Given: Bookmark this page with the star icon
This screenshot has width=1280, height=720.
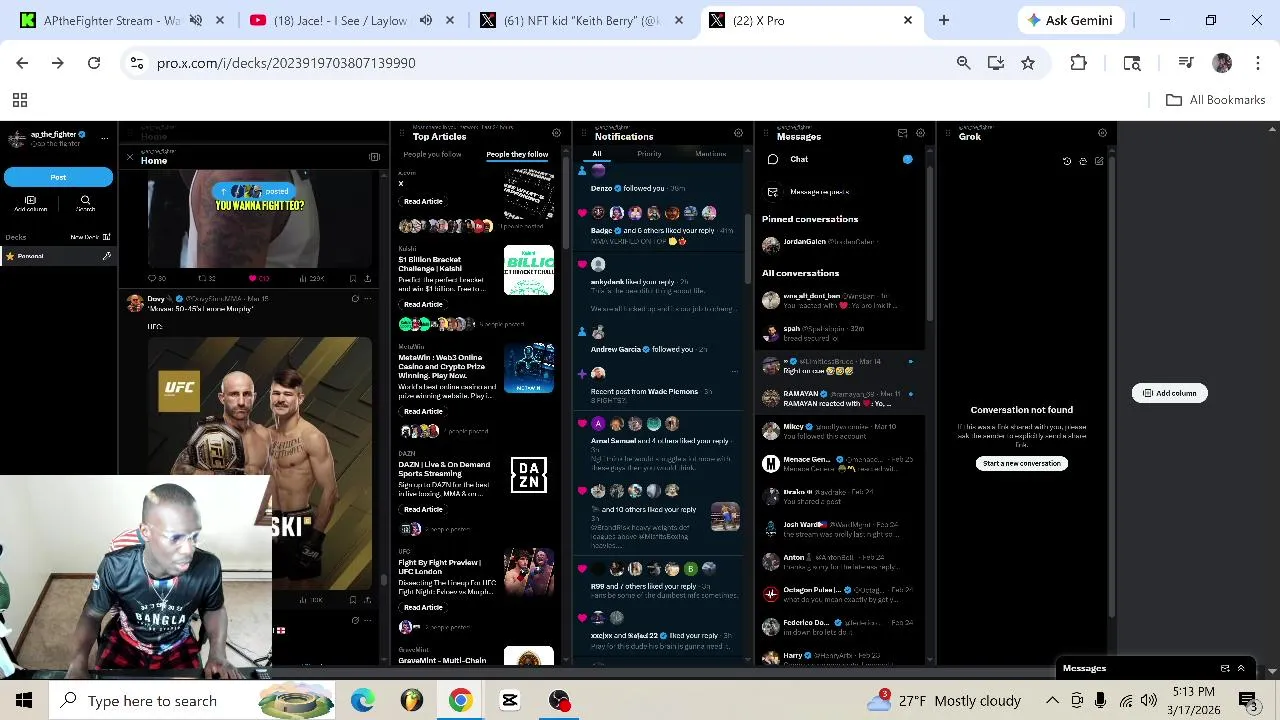Looking at the screenshot, I should coord(1028,63).
